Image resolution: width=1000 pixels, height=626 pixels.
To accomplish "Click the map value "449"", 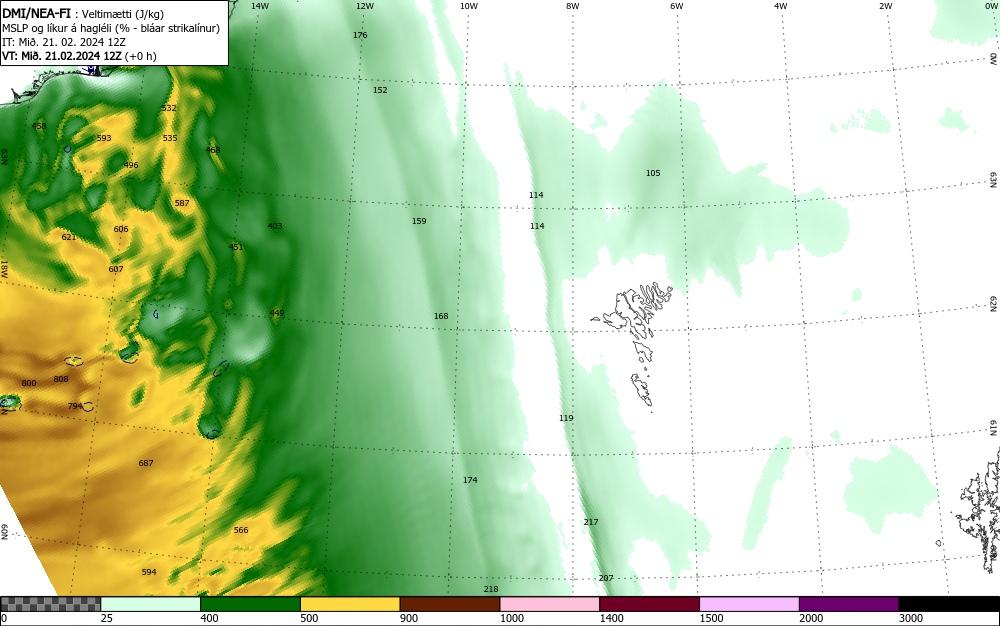I will (x=277, y=313).
